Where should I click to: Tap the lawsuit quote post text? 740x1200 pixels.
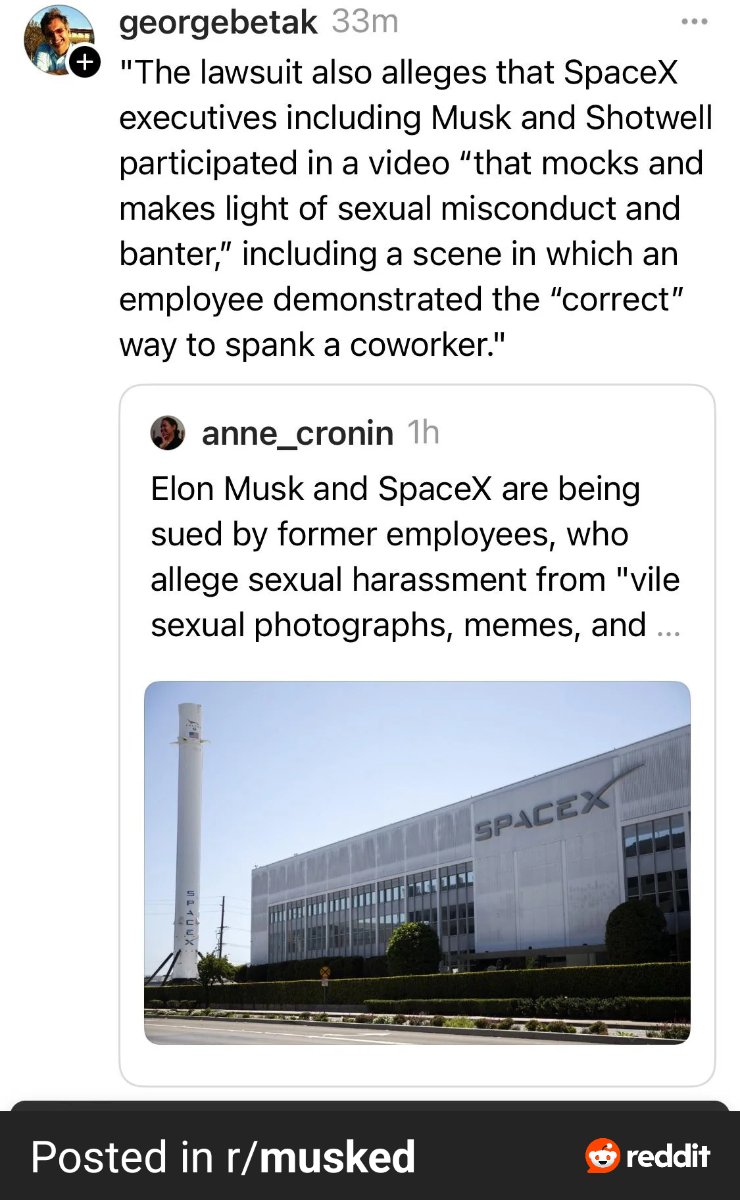(x=415, y=208)
